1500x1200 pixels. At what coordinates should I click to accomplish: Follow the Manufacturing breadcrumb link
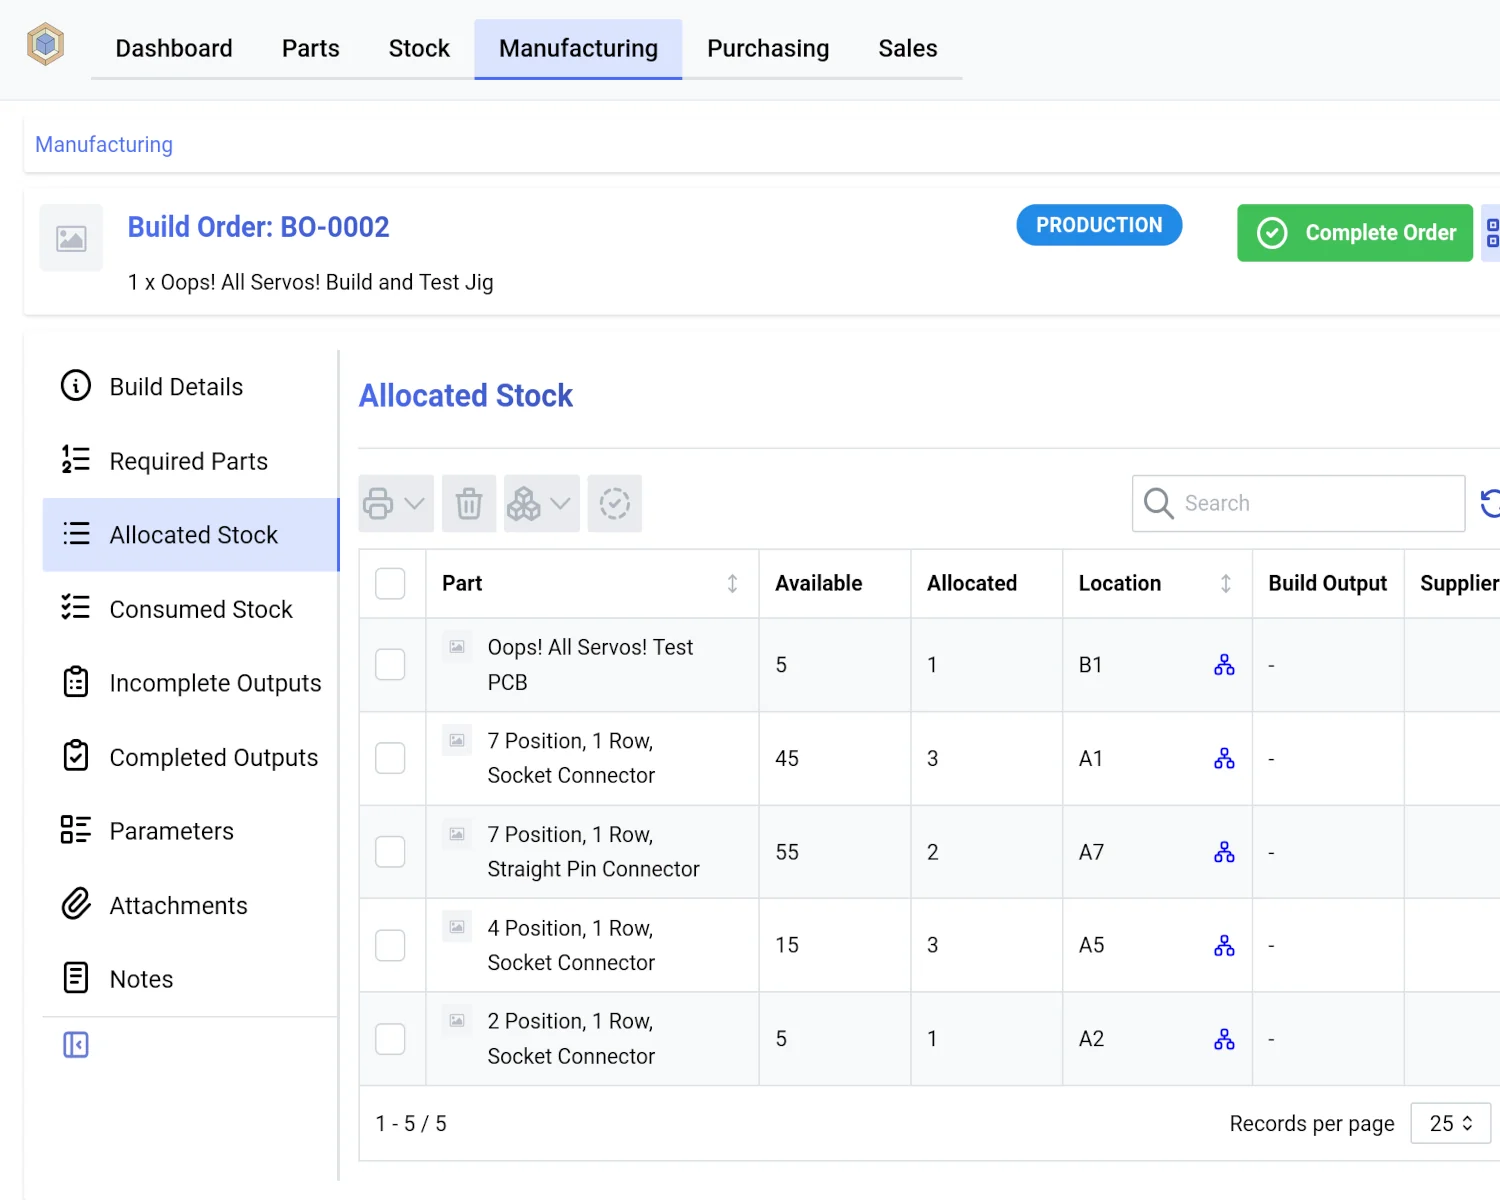(104, 145)
